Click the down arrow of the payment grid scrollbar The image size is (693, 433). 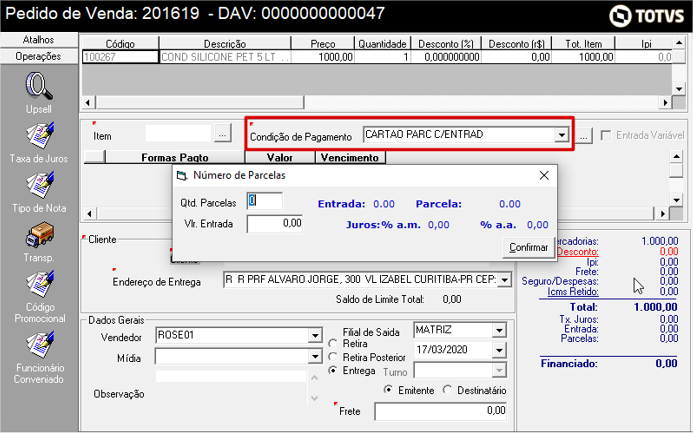tap(676, 200)
